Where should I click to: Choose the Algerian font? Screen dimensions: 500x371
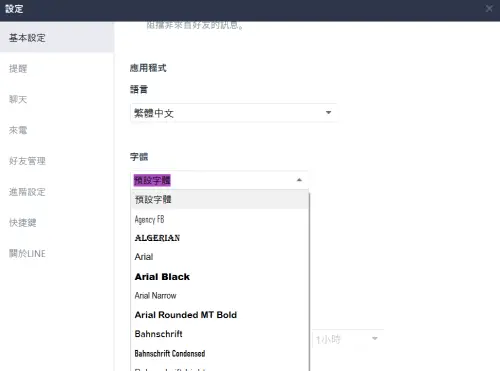coord(220,238)
